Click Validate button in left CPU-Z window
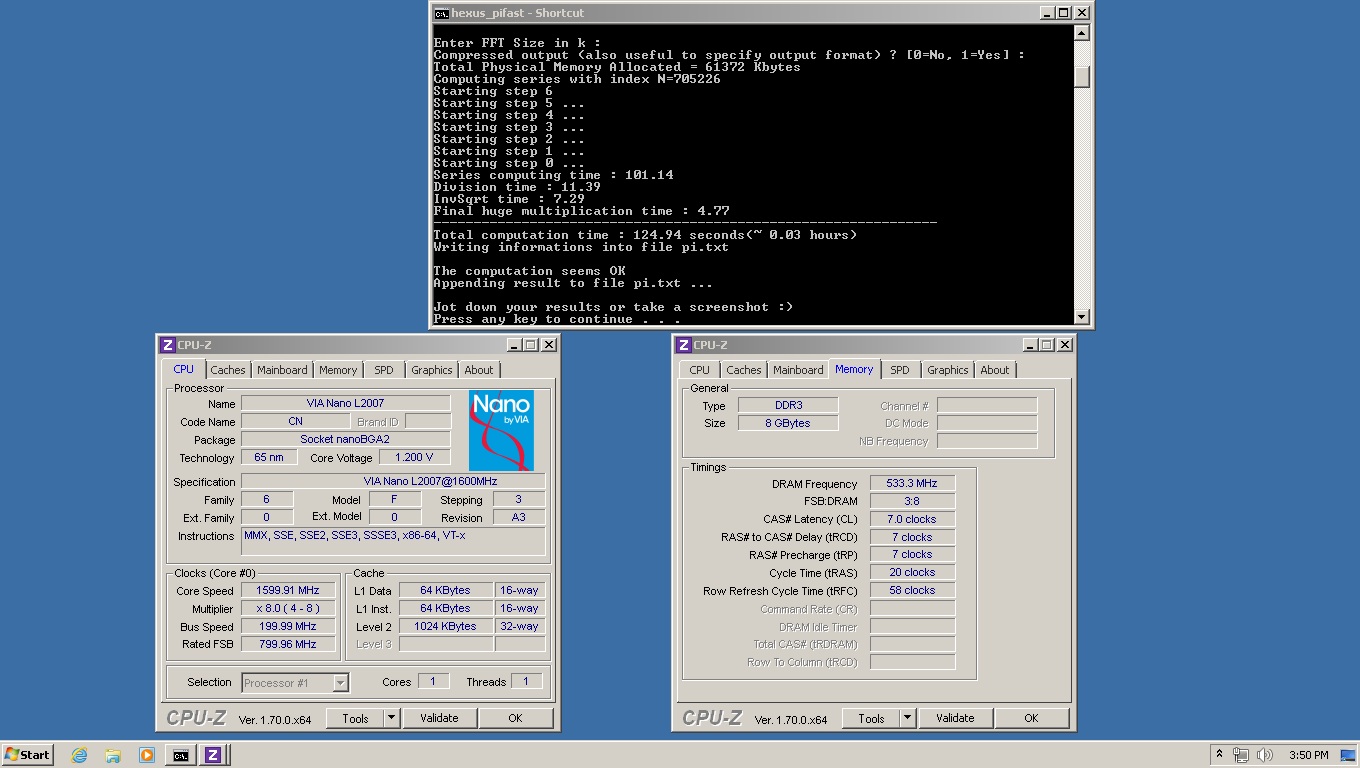The height and width of the screenshot is (768, 1360). pyautogui.click(x=439, y=718)
